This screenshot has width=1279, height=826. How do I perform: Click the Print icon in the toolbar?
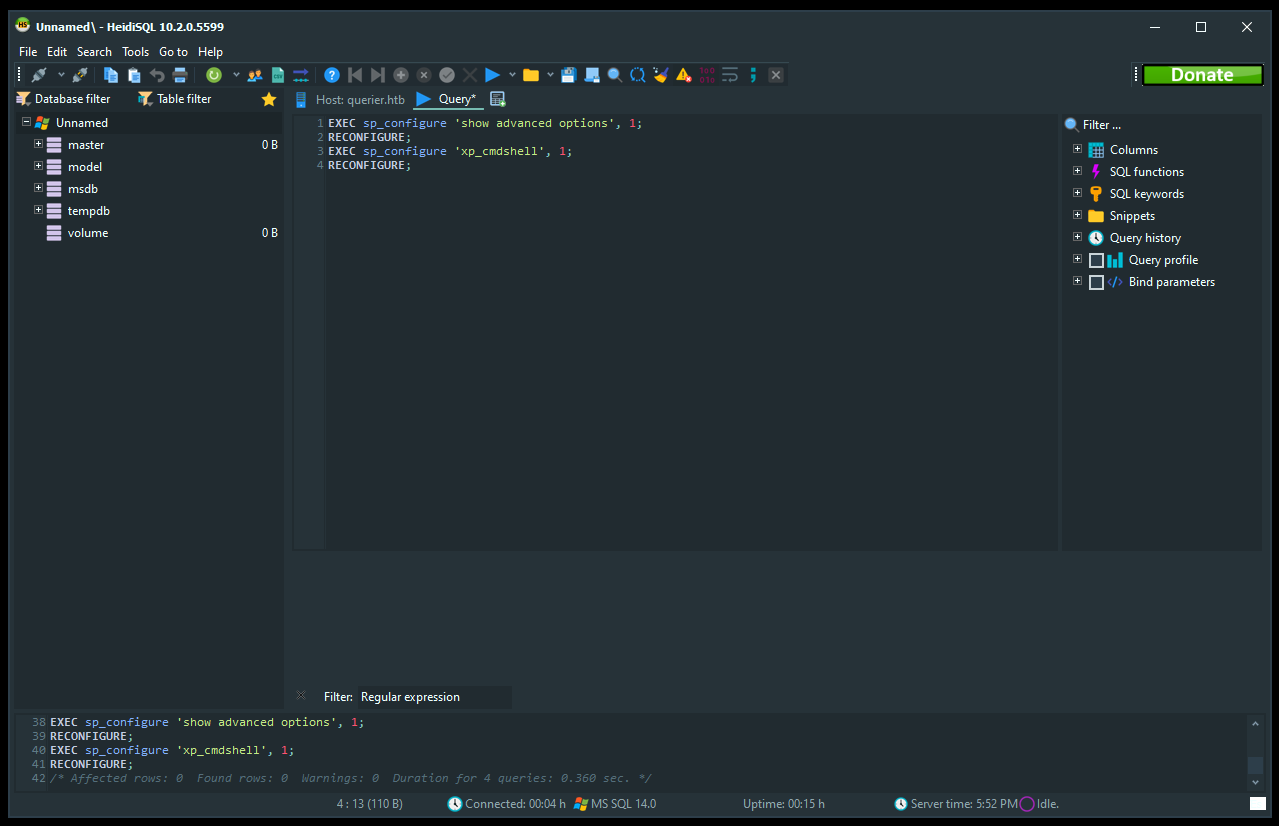tap(180, 75)
